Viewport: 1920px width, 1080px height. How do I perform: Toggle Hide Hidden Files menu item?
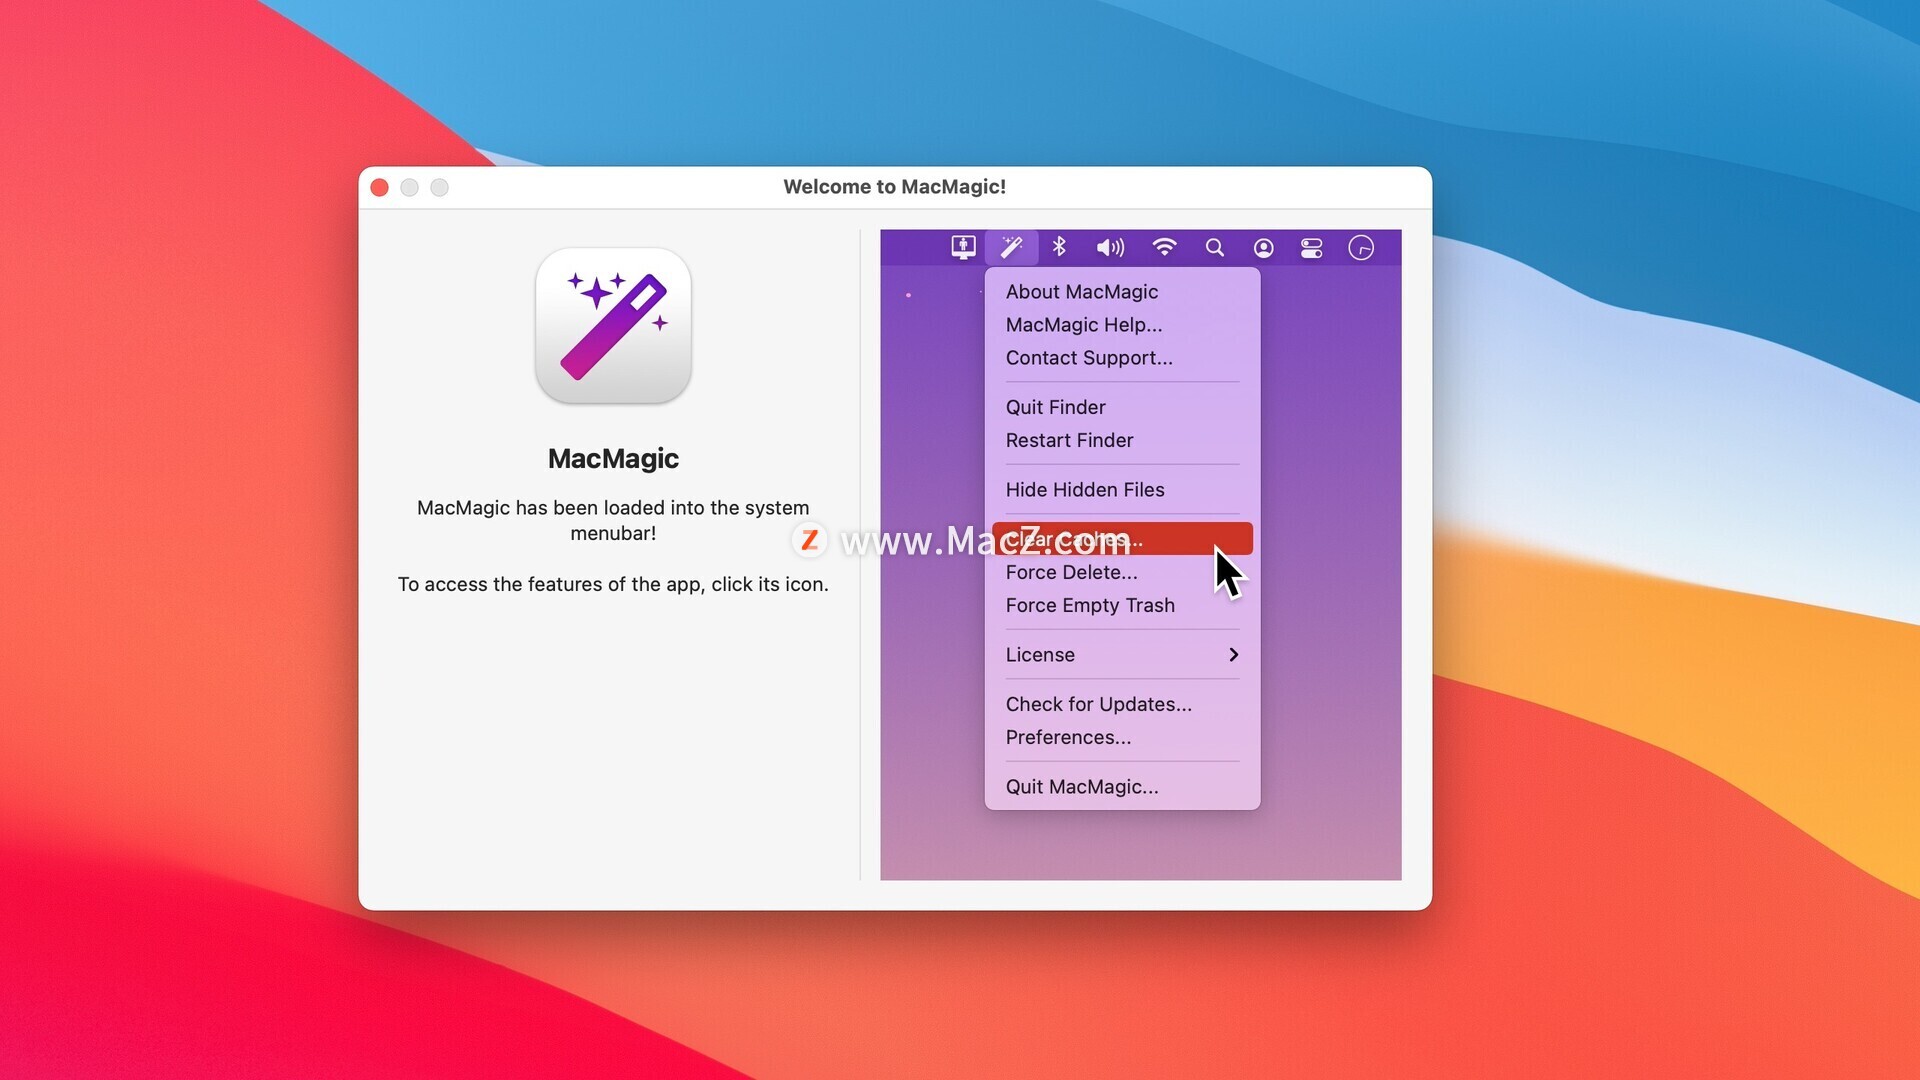point(1122,489)
